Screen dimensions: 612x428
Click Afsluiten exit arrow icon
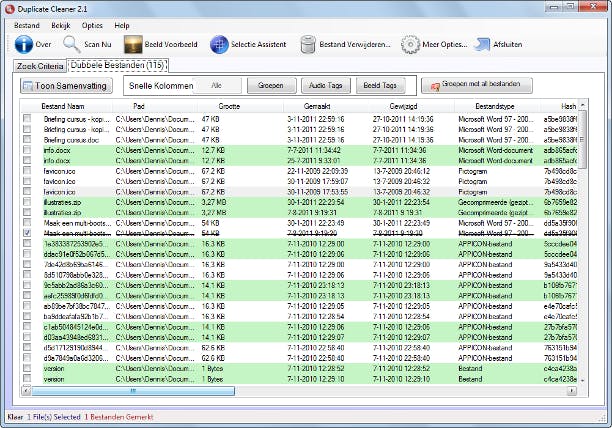[482, 44]
